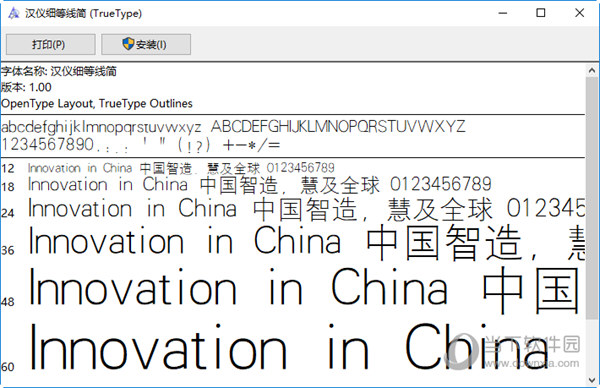The width and height of the screenshot is (600, 388).
Task: Click the title text 汉仪细等线简 (TrueType)
Action: [83, 13]
